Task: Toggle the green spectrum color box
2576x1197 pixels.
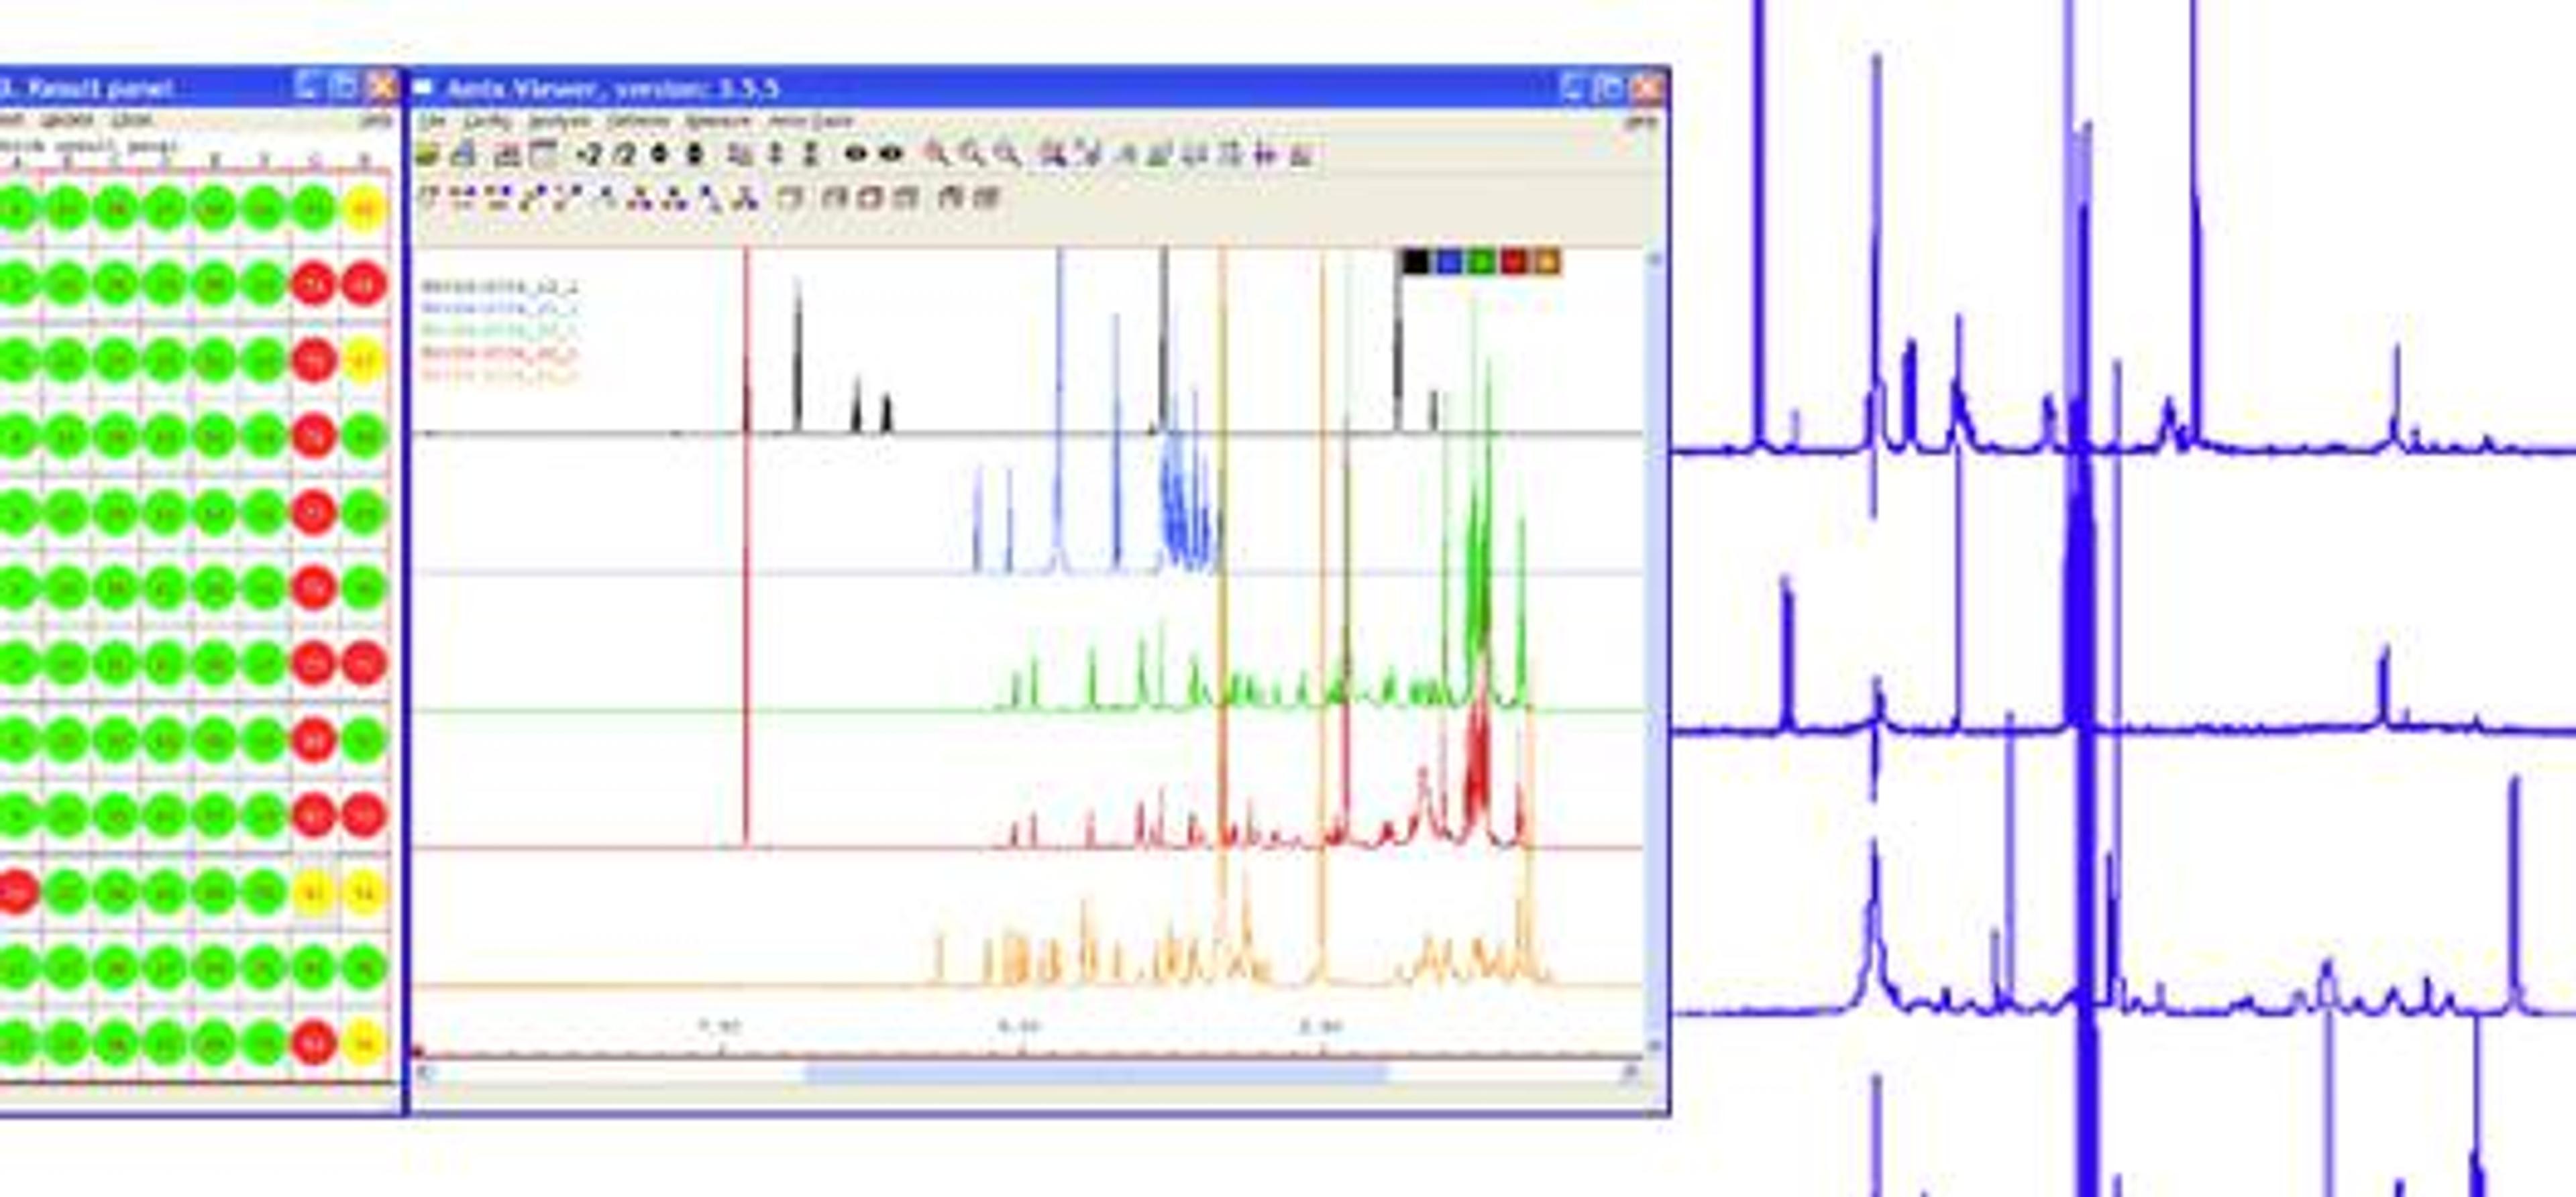Action: [1481, 262]
